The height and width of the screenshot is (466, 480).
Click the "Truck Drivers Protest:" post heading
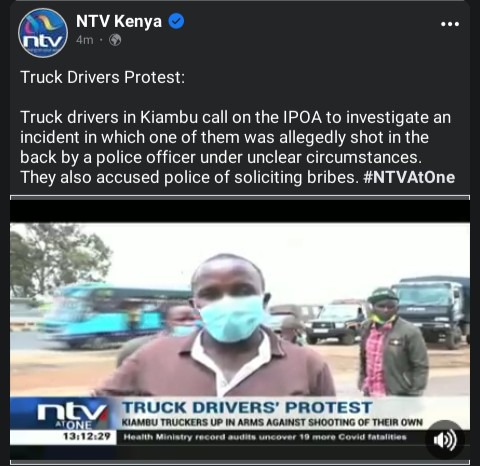[x=103, y=77]
